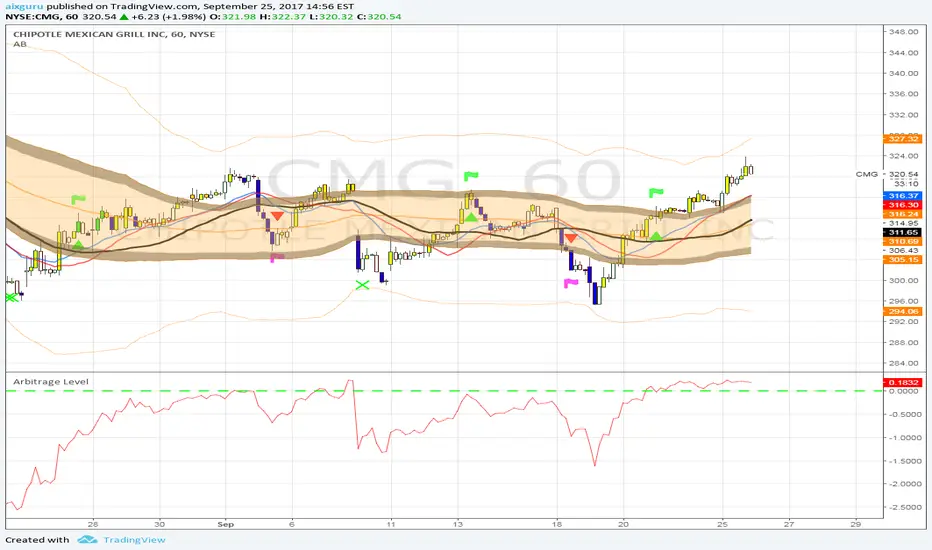This screenshot has width=932, height=550.
Task: Click the -1.0000 arbitrage axis label
Action: (903, 438)
